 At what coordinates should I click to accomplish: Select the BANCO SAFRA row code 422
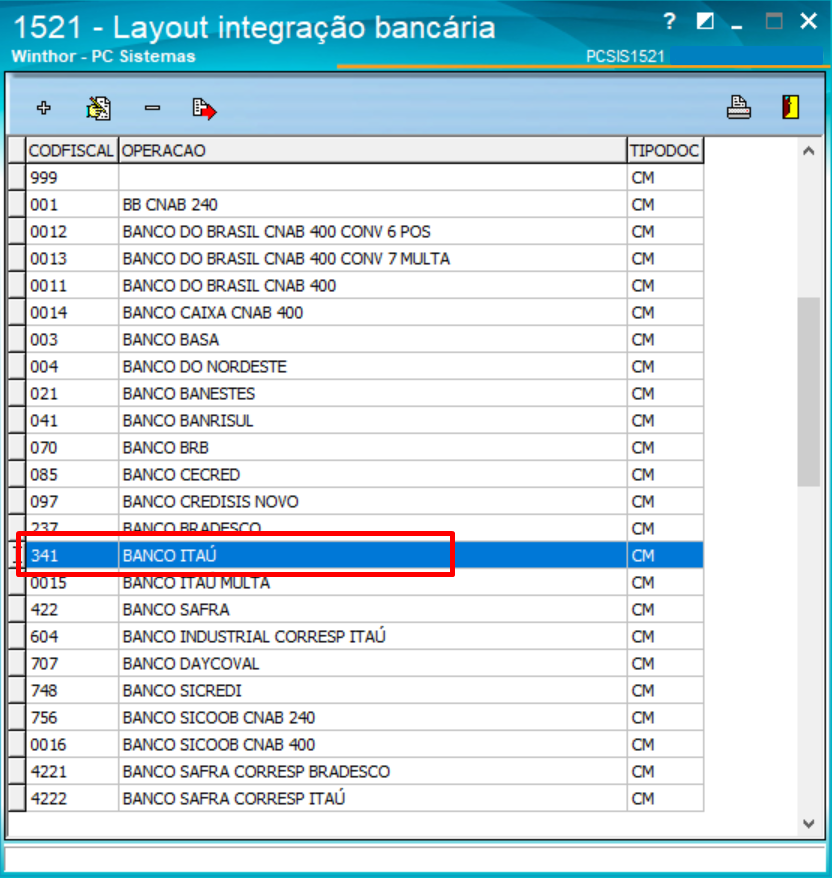[356, 609]
